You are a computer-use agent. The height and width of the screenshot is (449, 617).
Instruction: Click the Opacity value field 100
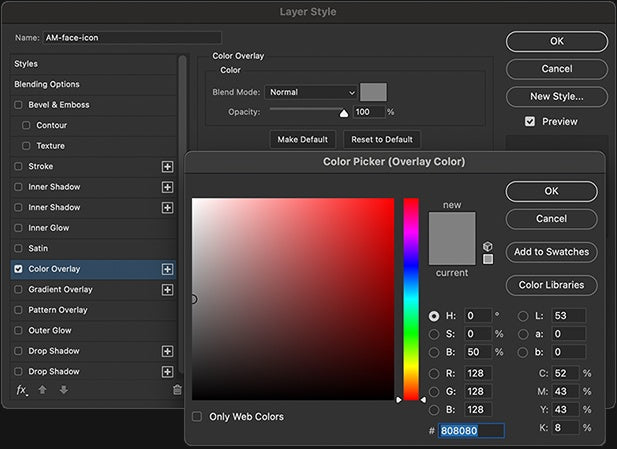coord(369,112)
